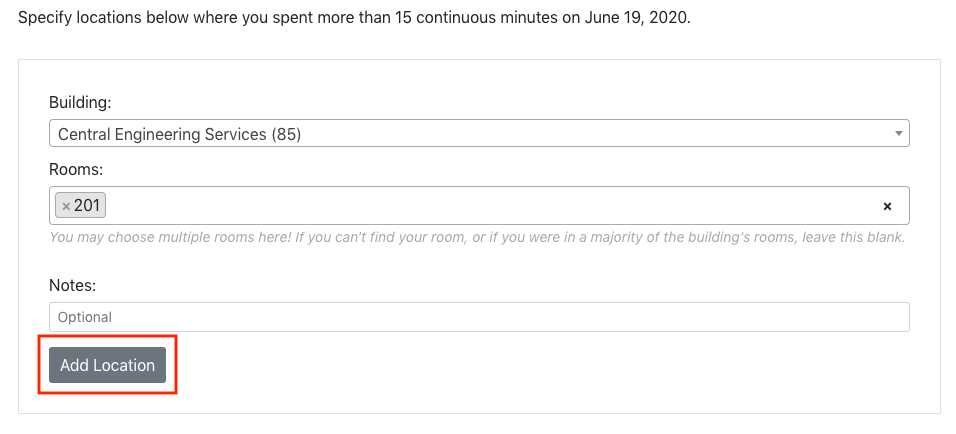The height and width of the screenshot is (434, 956).
Task: Select the 201 room tag
Action: click(x=80, y=205)
